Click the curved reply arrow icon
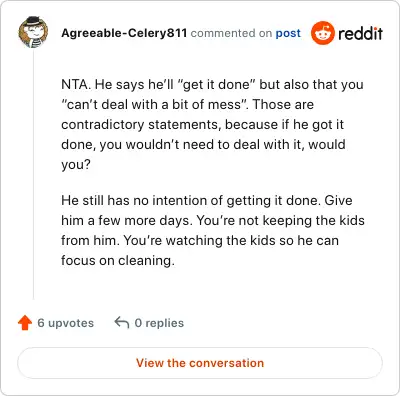Screen dimensions: 400x396 122,322
